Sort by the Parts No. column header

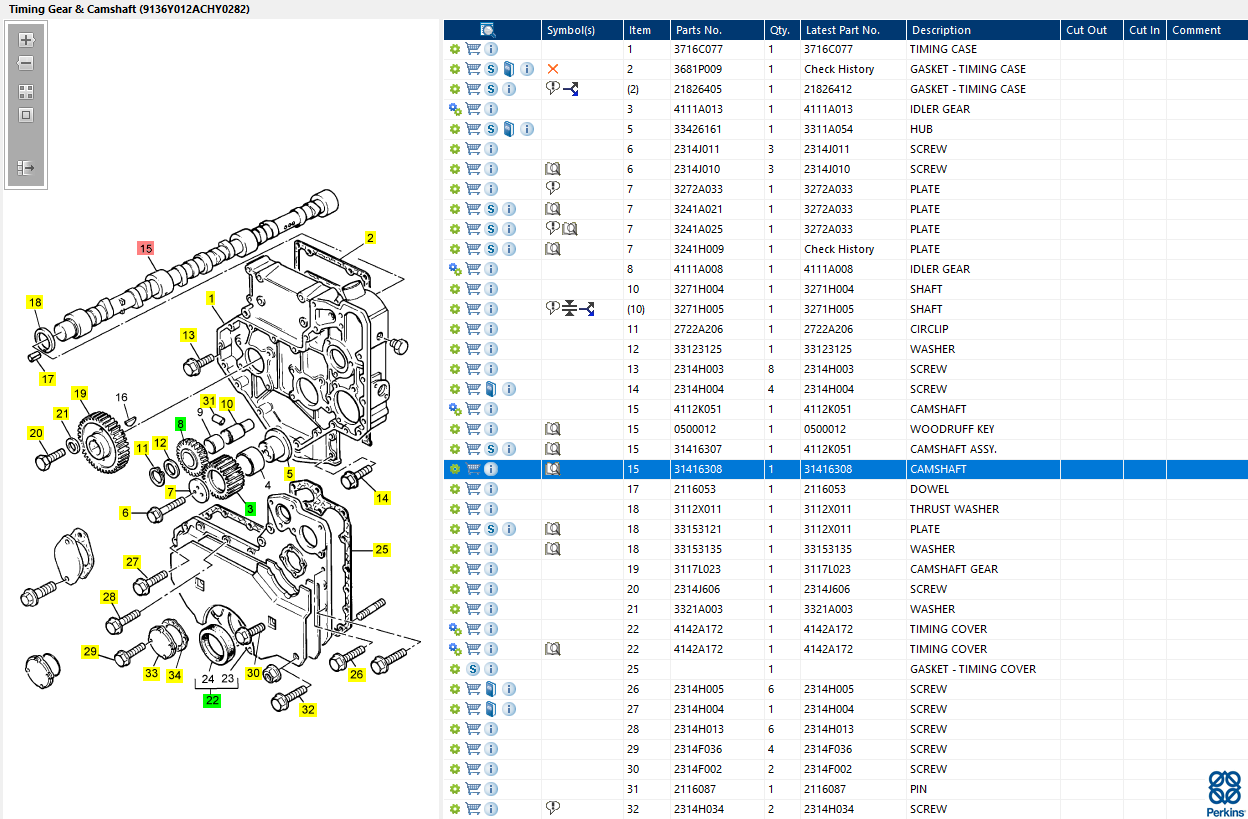pyautogui.click(x=698, y=30)
